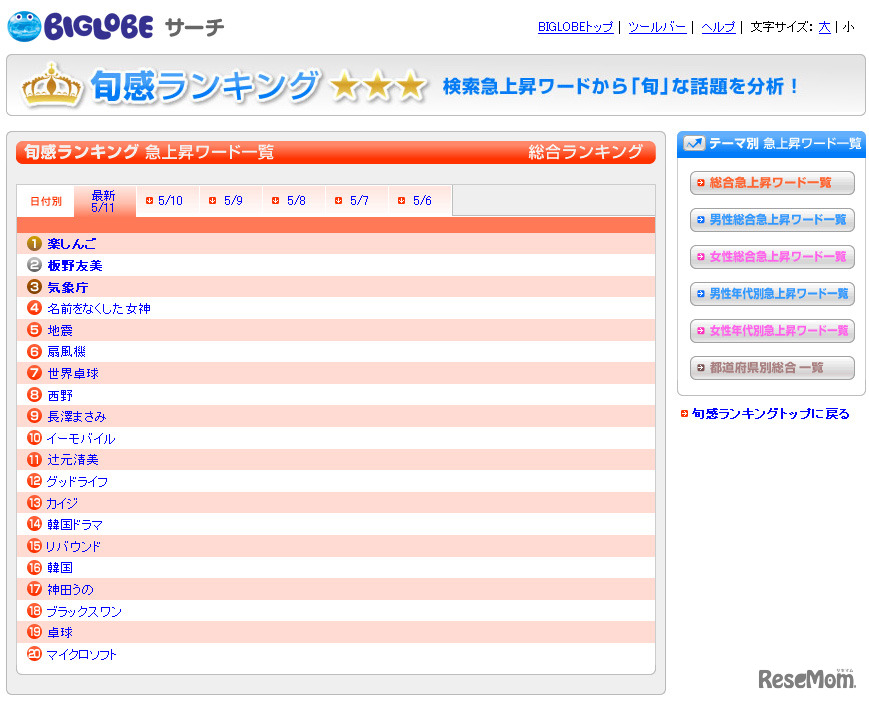Click the chart icon beside テーマ別 header
This screenshot has width=869, height=702.
[x=694, y=143]
